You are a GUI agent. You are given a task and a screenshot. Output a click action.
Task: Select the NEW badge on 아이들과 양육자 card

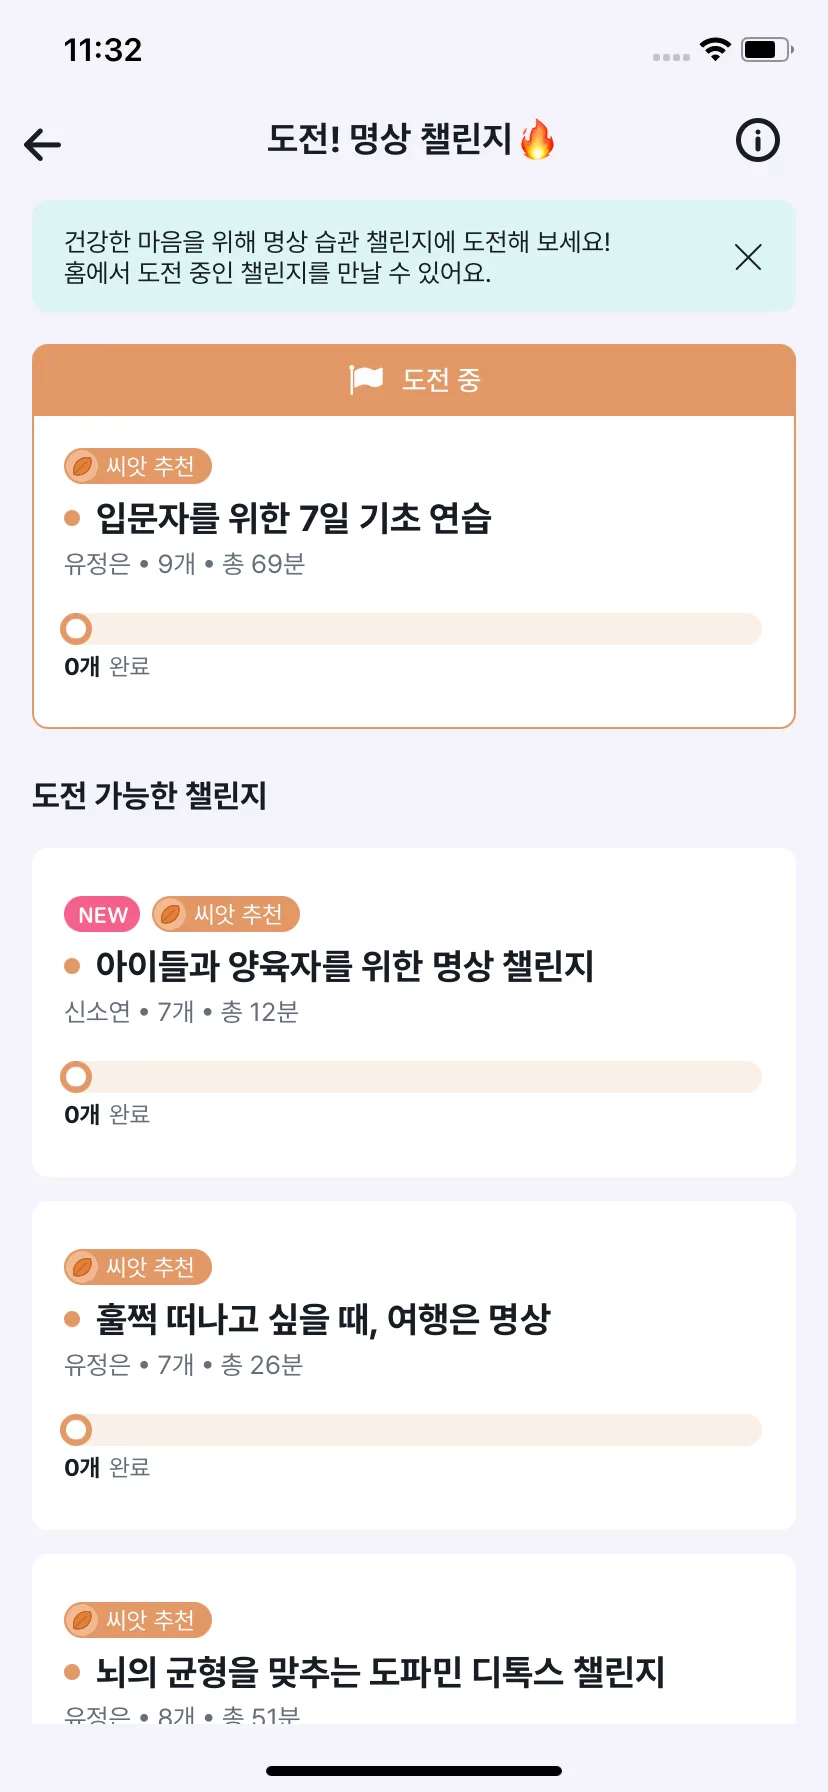click(x=102, y=914)
